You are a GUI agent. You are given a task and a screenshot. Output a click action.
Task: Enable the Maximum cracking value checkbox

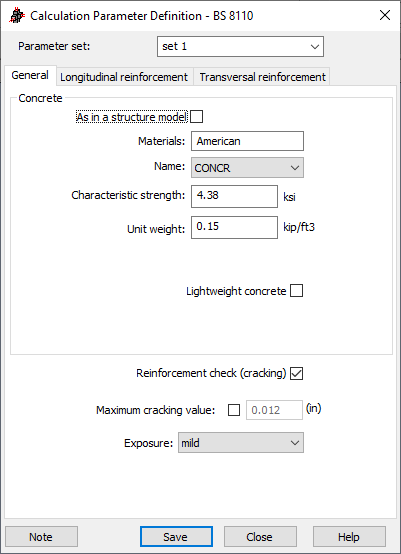[x=234, y=410]
